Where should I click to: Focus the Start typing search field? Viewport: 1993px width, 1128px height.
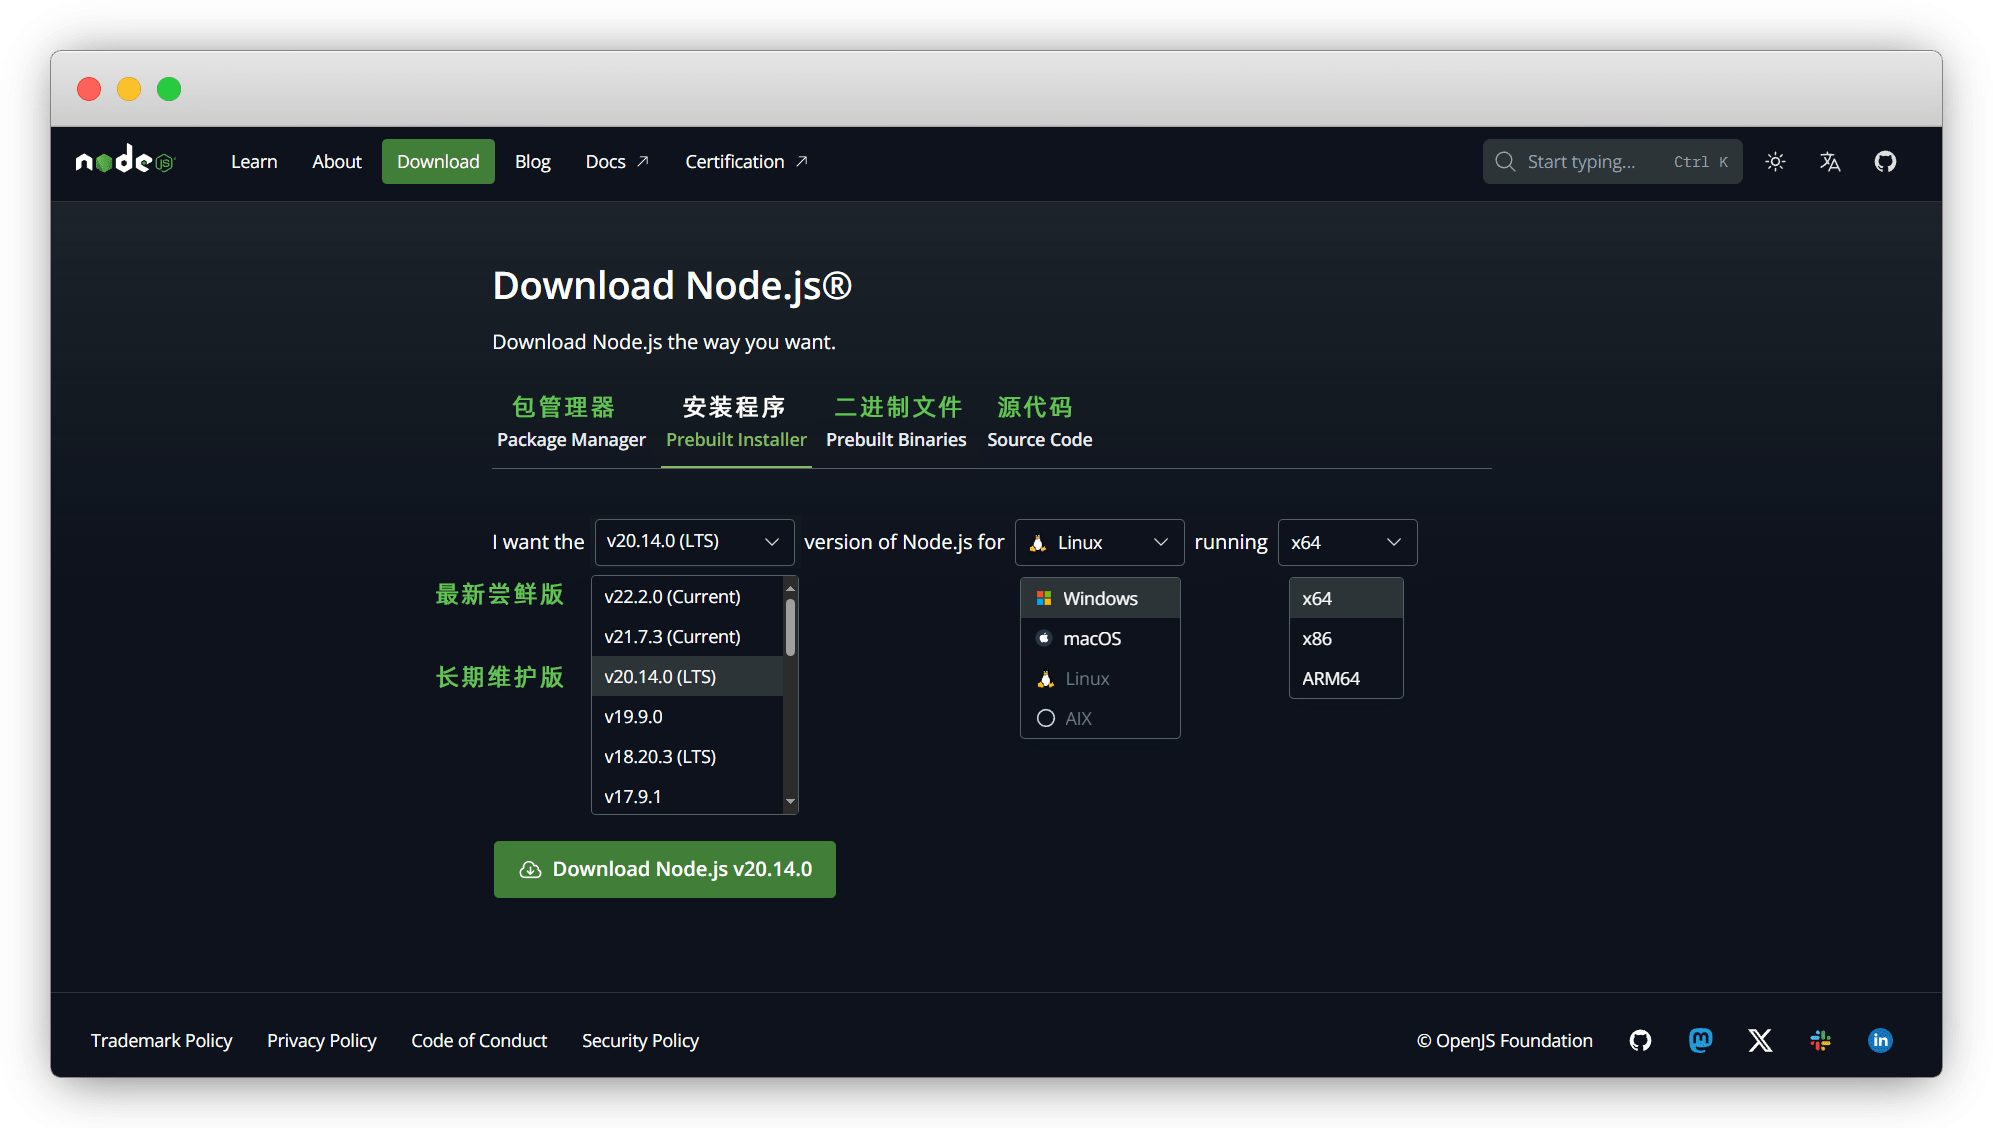1612,161
